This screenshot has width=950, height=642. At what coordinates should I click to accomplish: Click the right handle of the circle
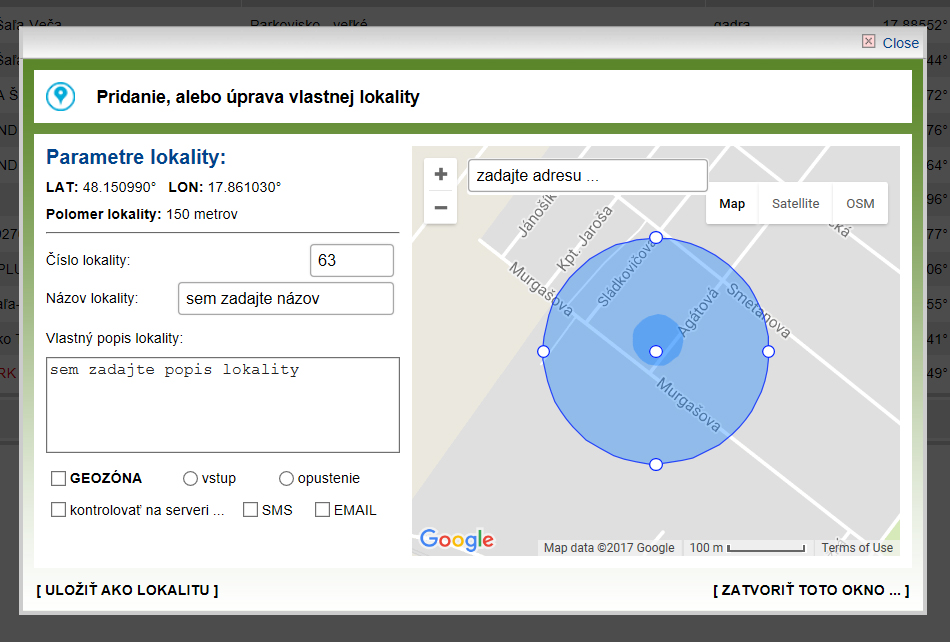tap(768, 351)
